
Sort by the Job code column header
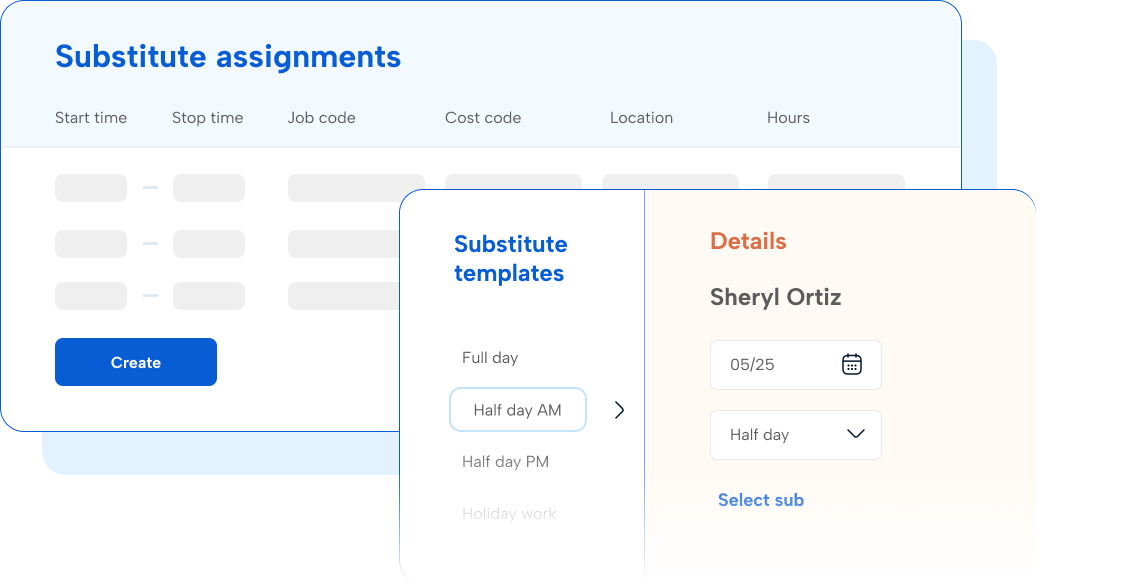point(321,118)
